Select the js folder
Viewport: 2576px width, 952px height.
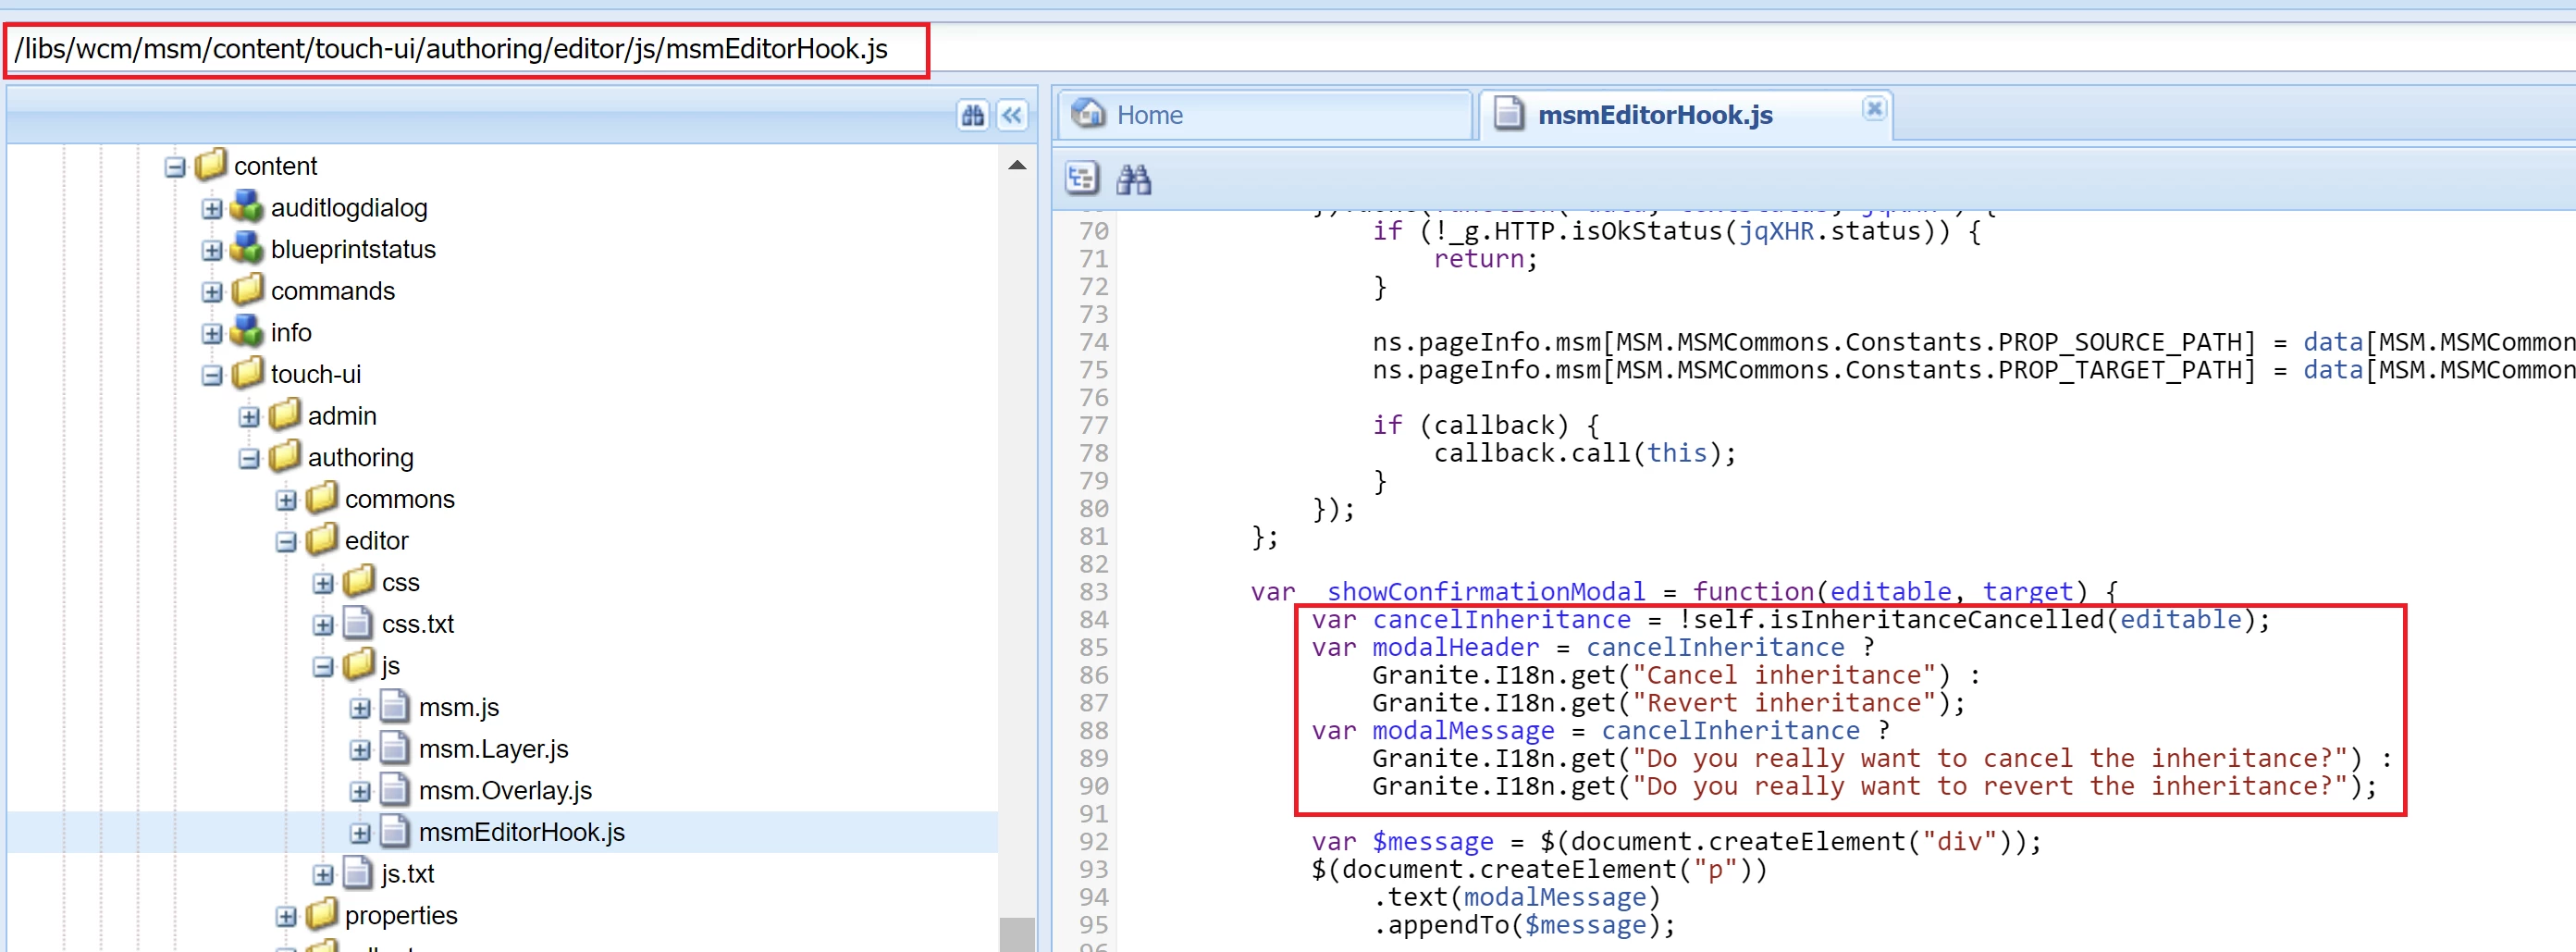tap(390, 666)
